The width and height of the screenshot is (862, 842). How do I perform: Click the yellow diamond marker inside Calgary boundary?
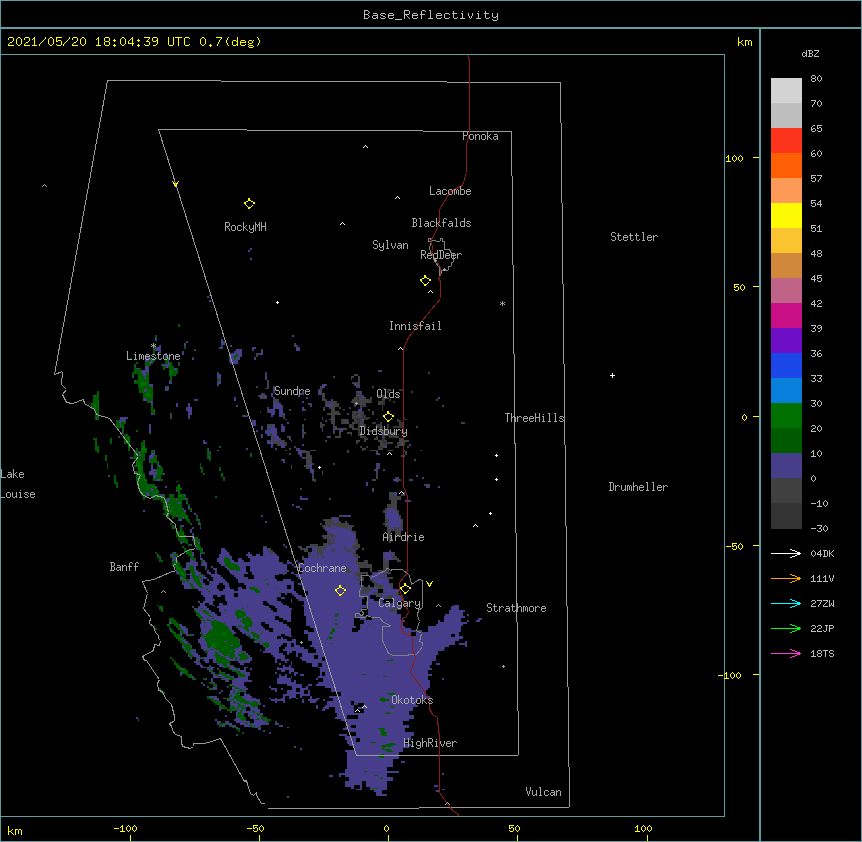pos(405,589)
